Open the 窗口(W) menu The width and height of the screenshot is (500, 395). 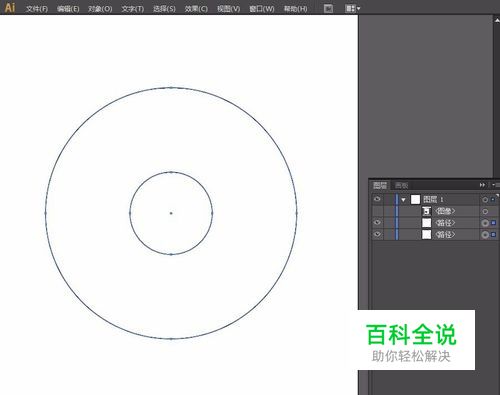coord(262,9)
